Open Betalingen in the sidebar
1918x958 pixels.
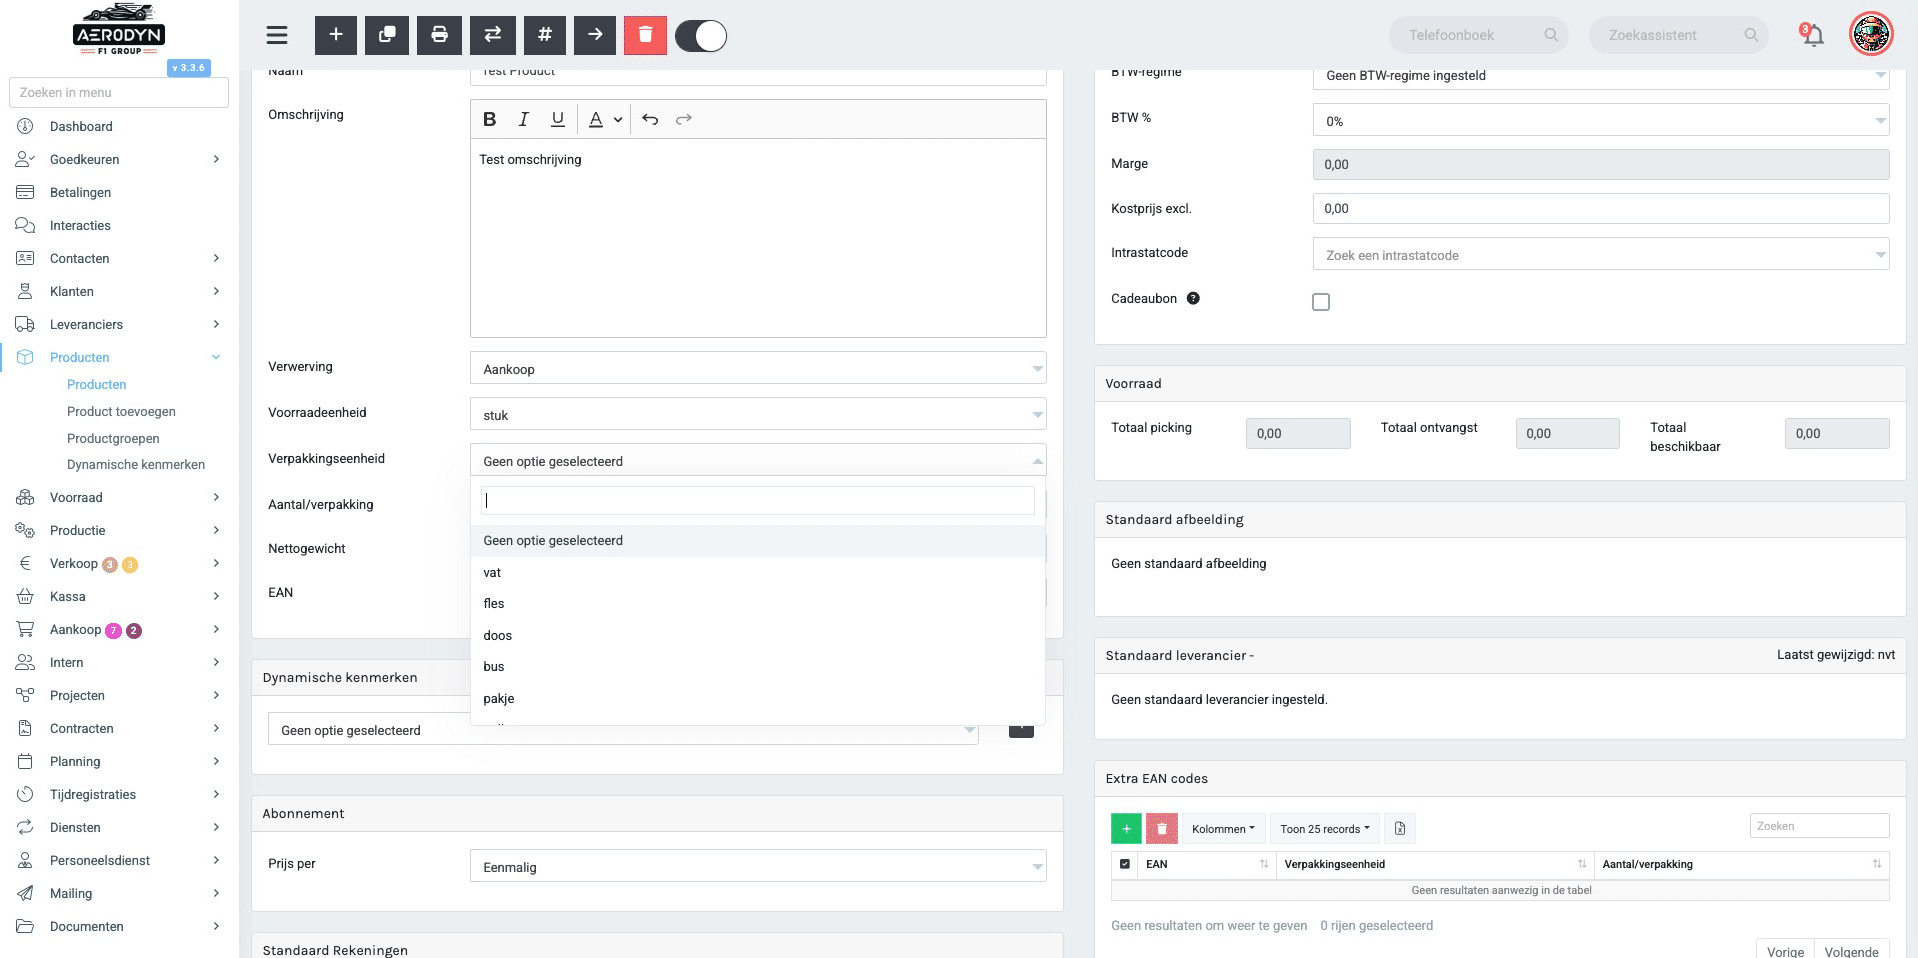pyautogui.click(x=80, y=192)
